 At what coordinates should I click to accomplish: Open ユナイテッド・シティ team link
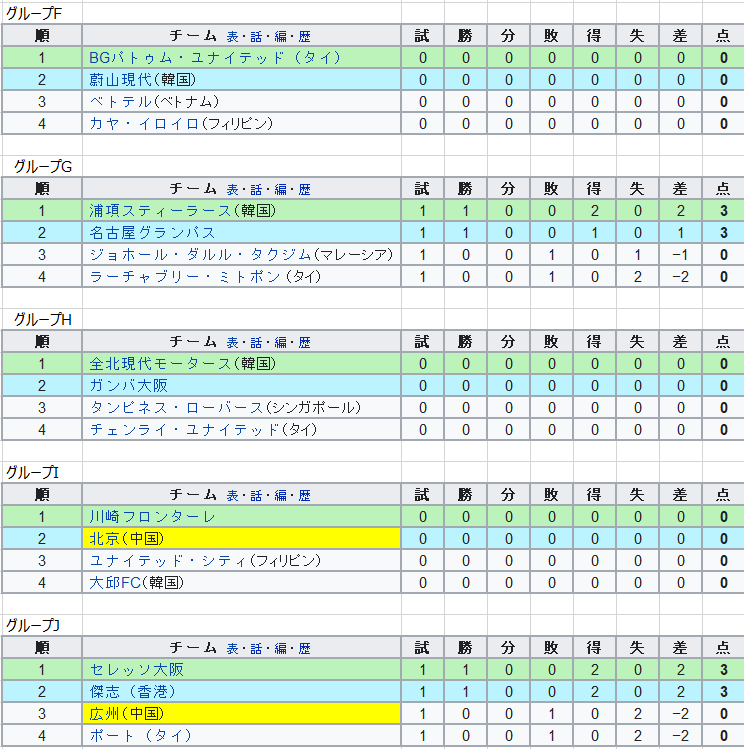(x=168, y=560)
